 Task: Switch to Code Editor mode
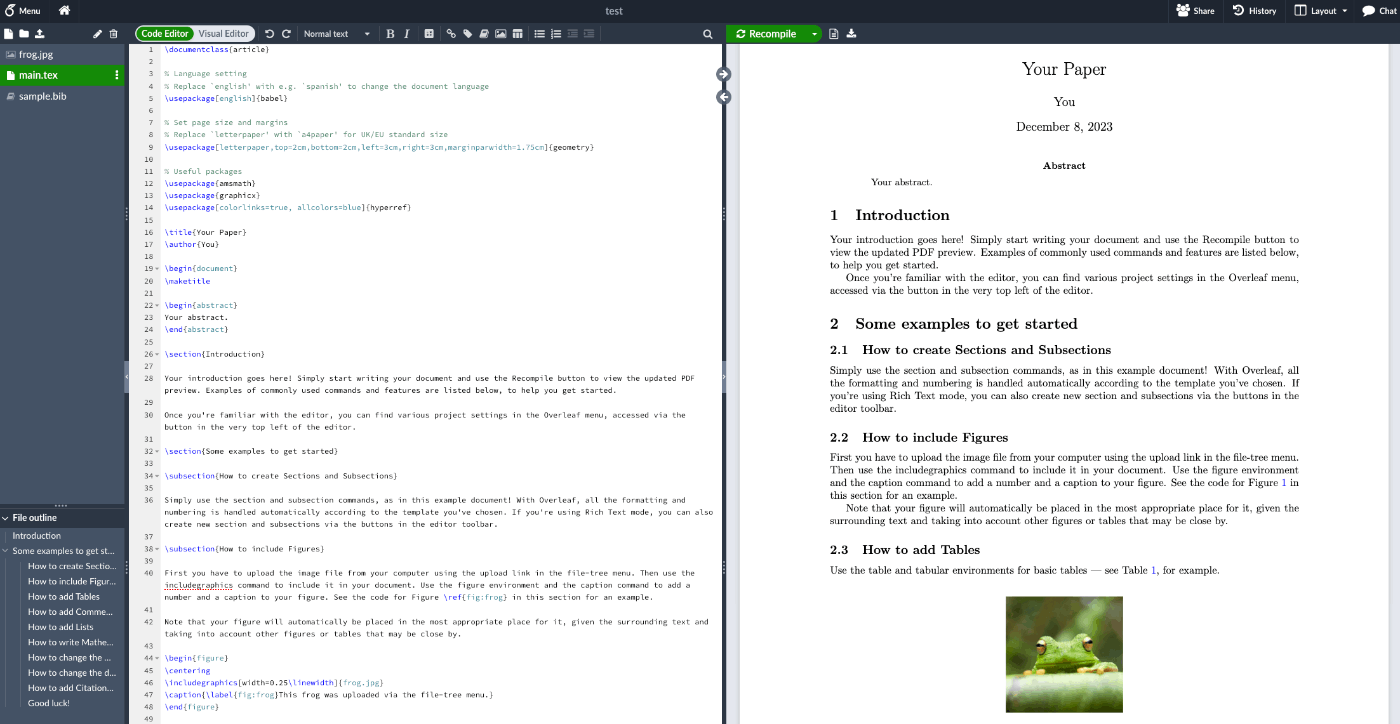coord(165,34)
